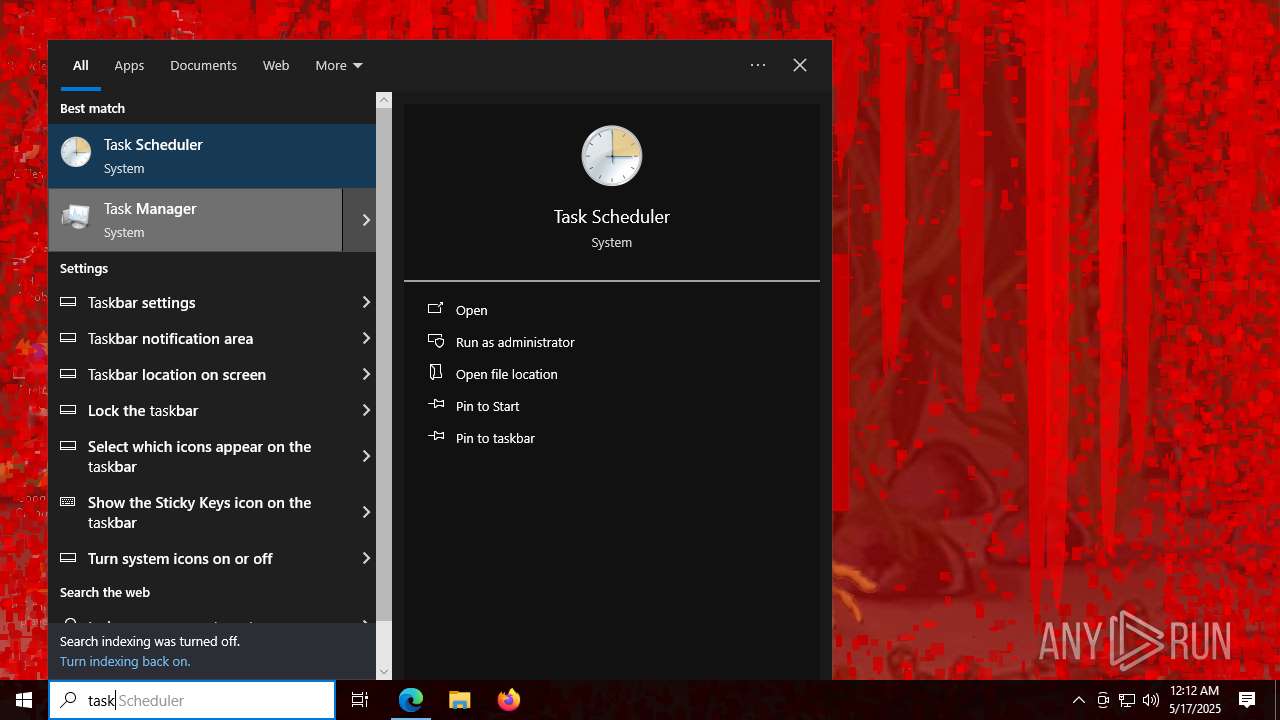Open the Windows Start button
Viewport: 1280px width, 720px height.
(x=24, y=700)
